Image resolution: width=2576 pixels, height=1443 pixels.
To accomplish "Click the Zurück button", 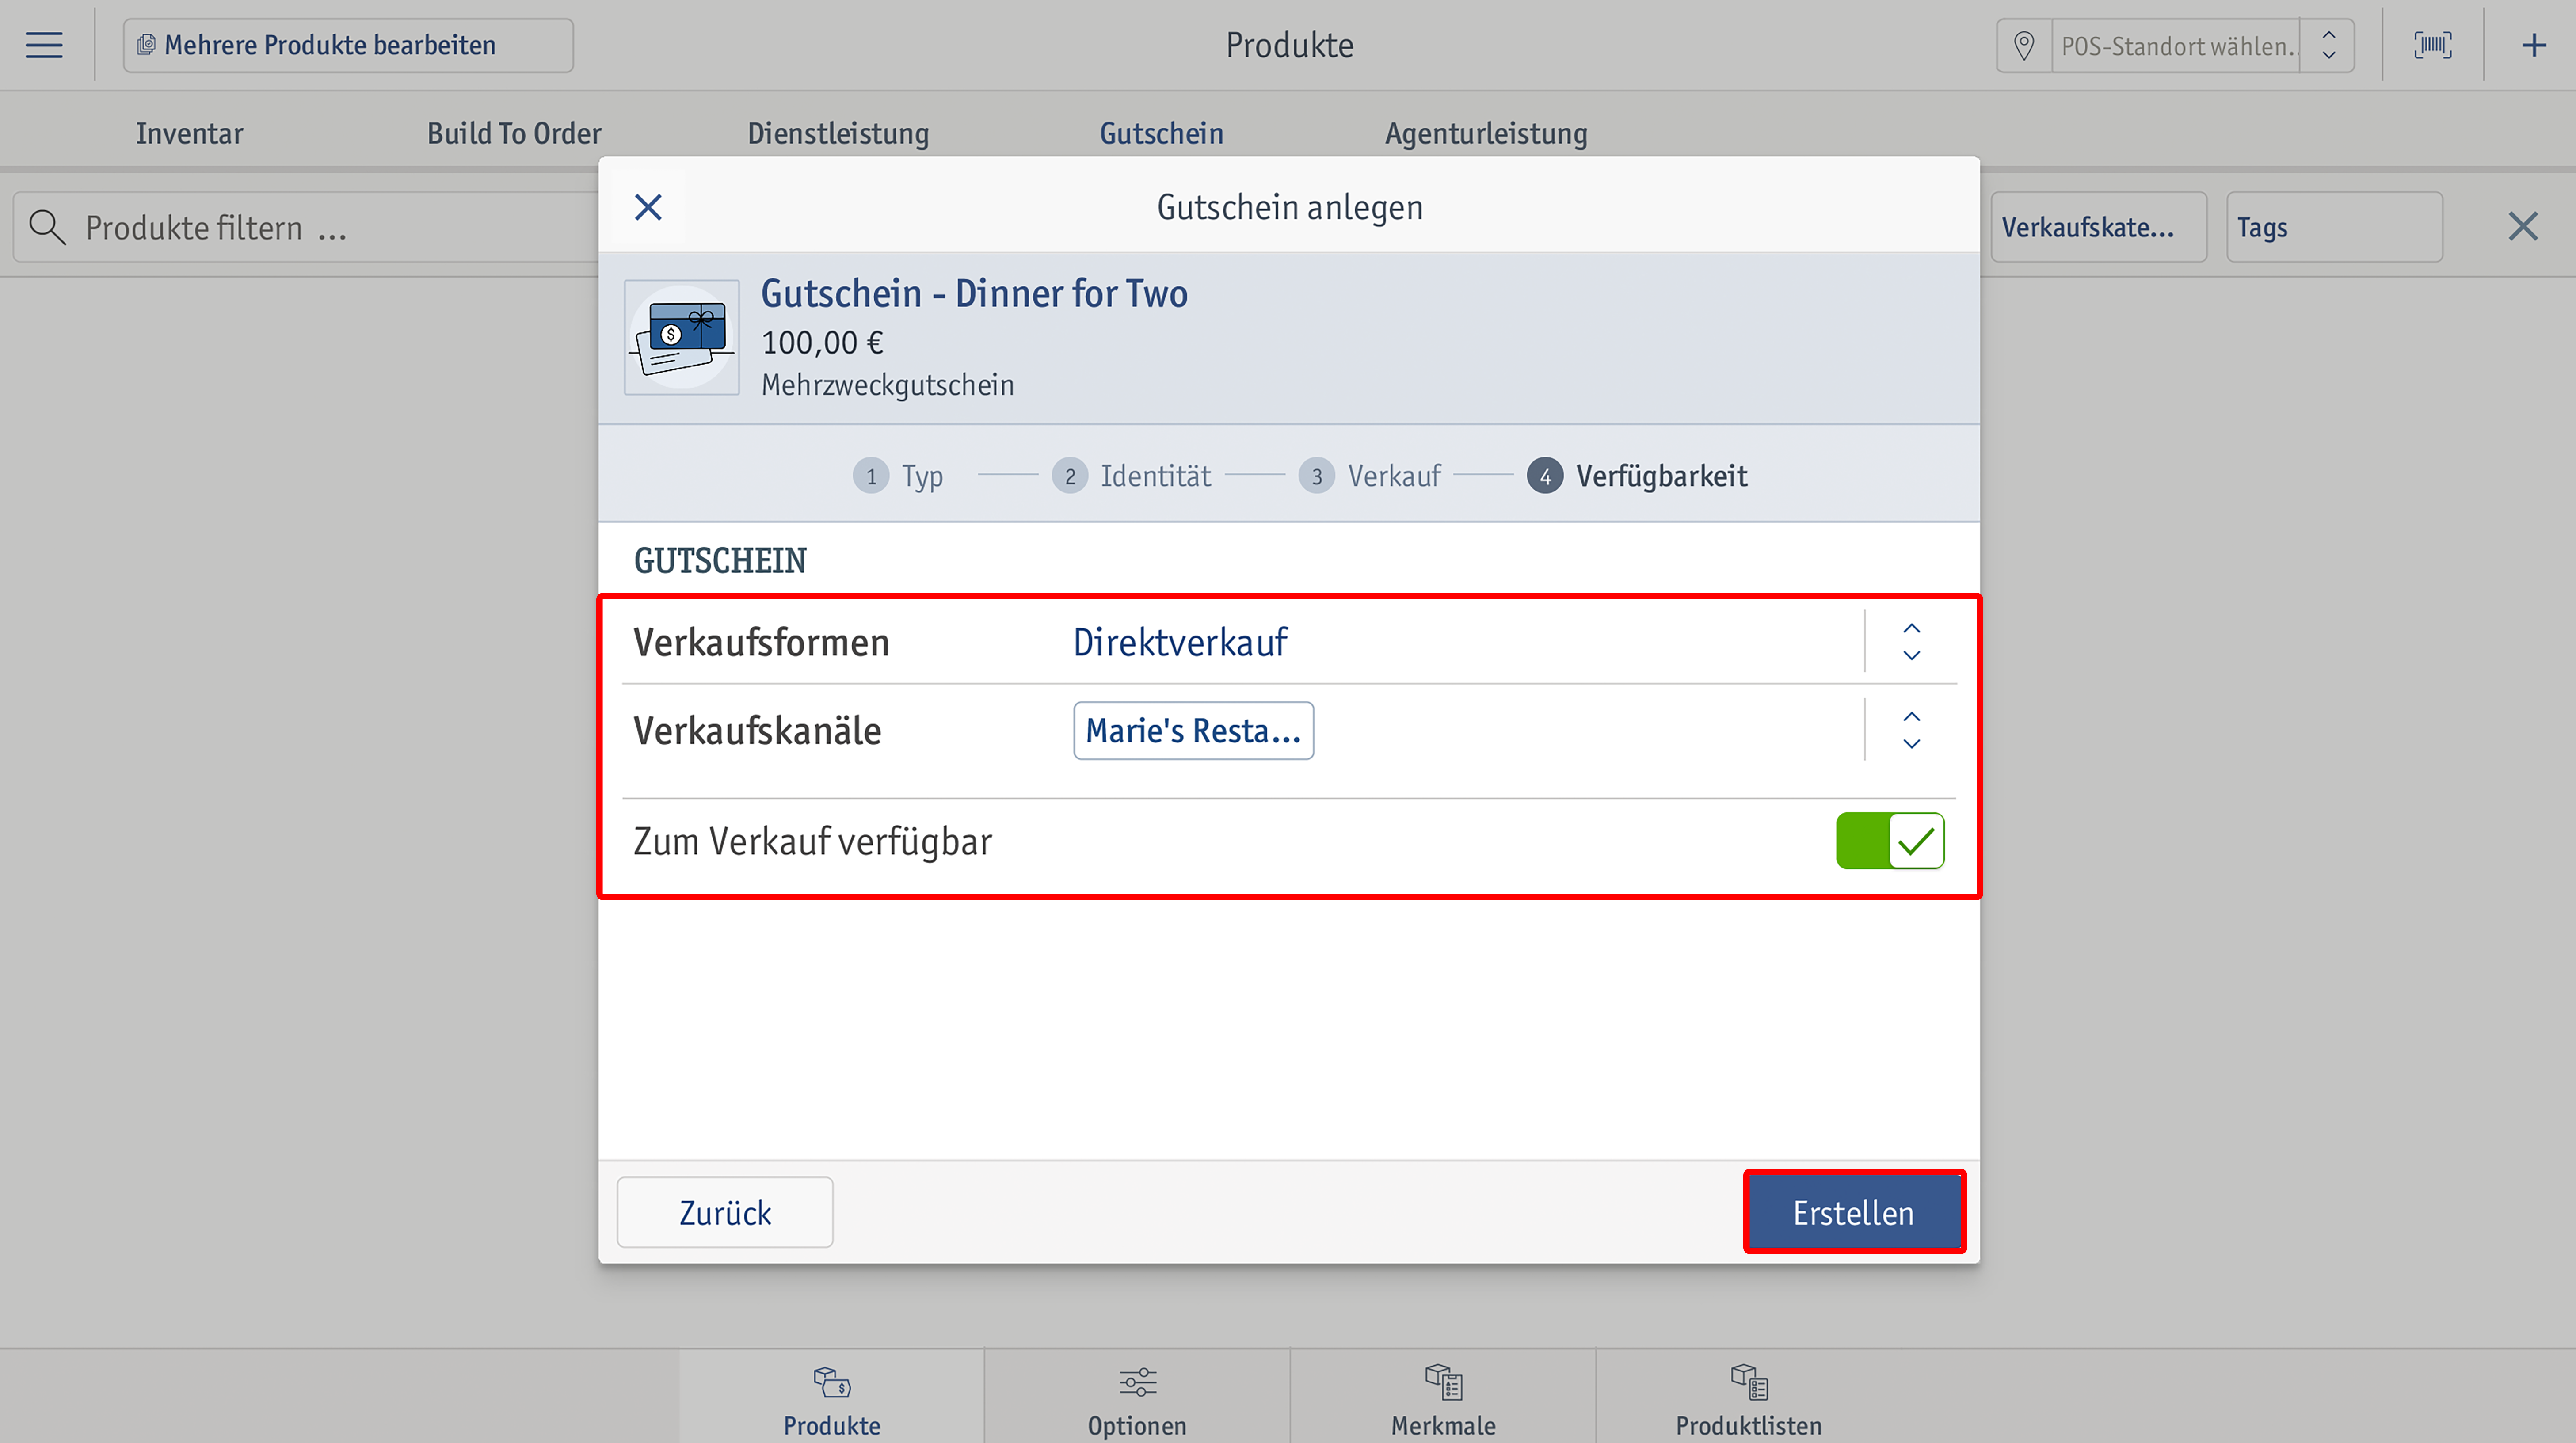I will pos(725,1212).
